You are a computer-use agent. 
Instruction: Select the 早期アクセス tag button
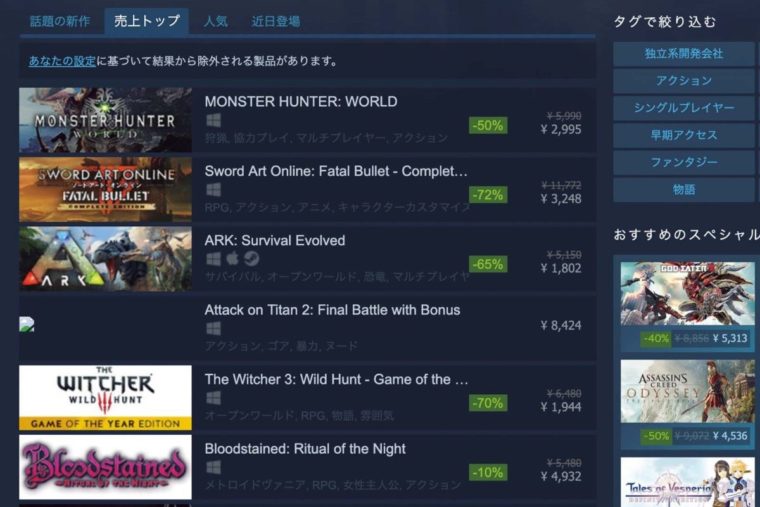click(683, 135)
